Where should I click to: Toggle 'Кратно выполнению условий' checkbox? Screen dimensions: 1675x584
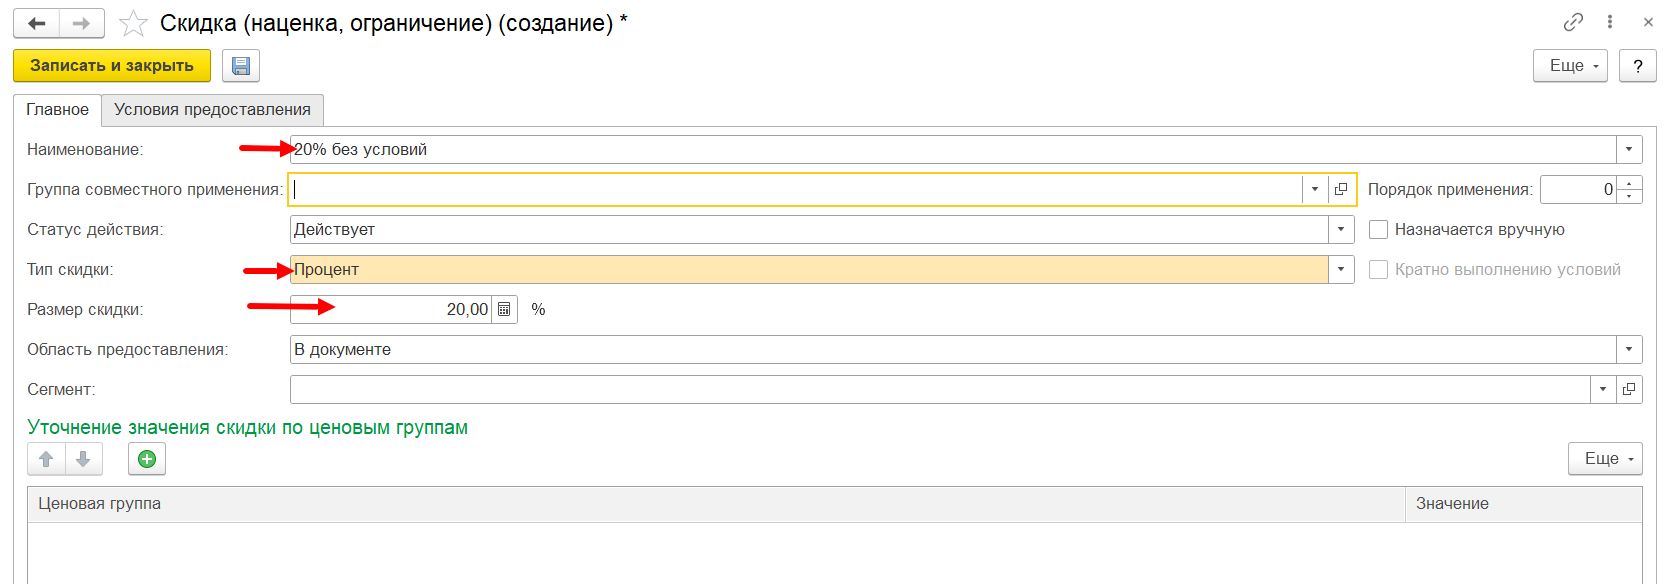pyautogui.click(x=1378, y=270)
